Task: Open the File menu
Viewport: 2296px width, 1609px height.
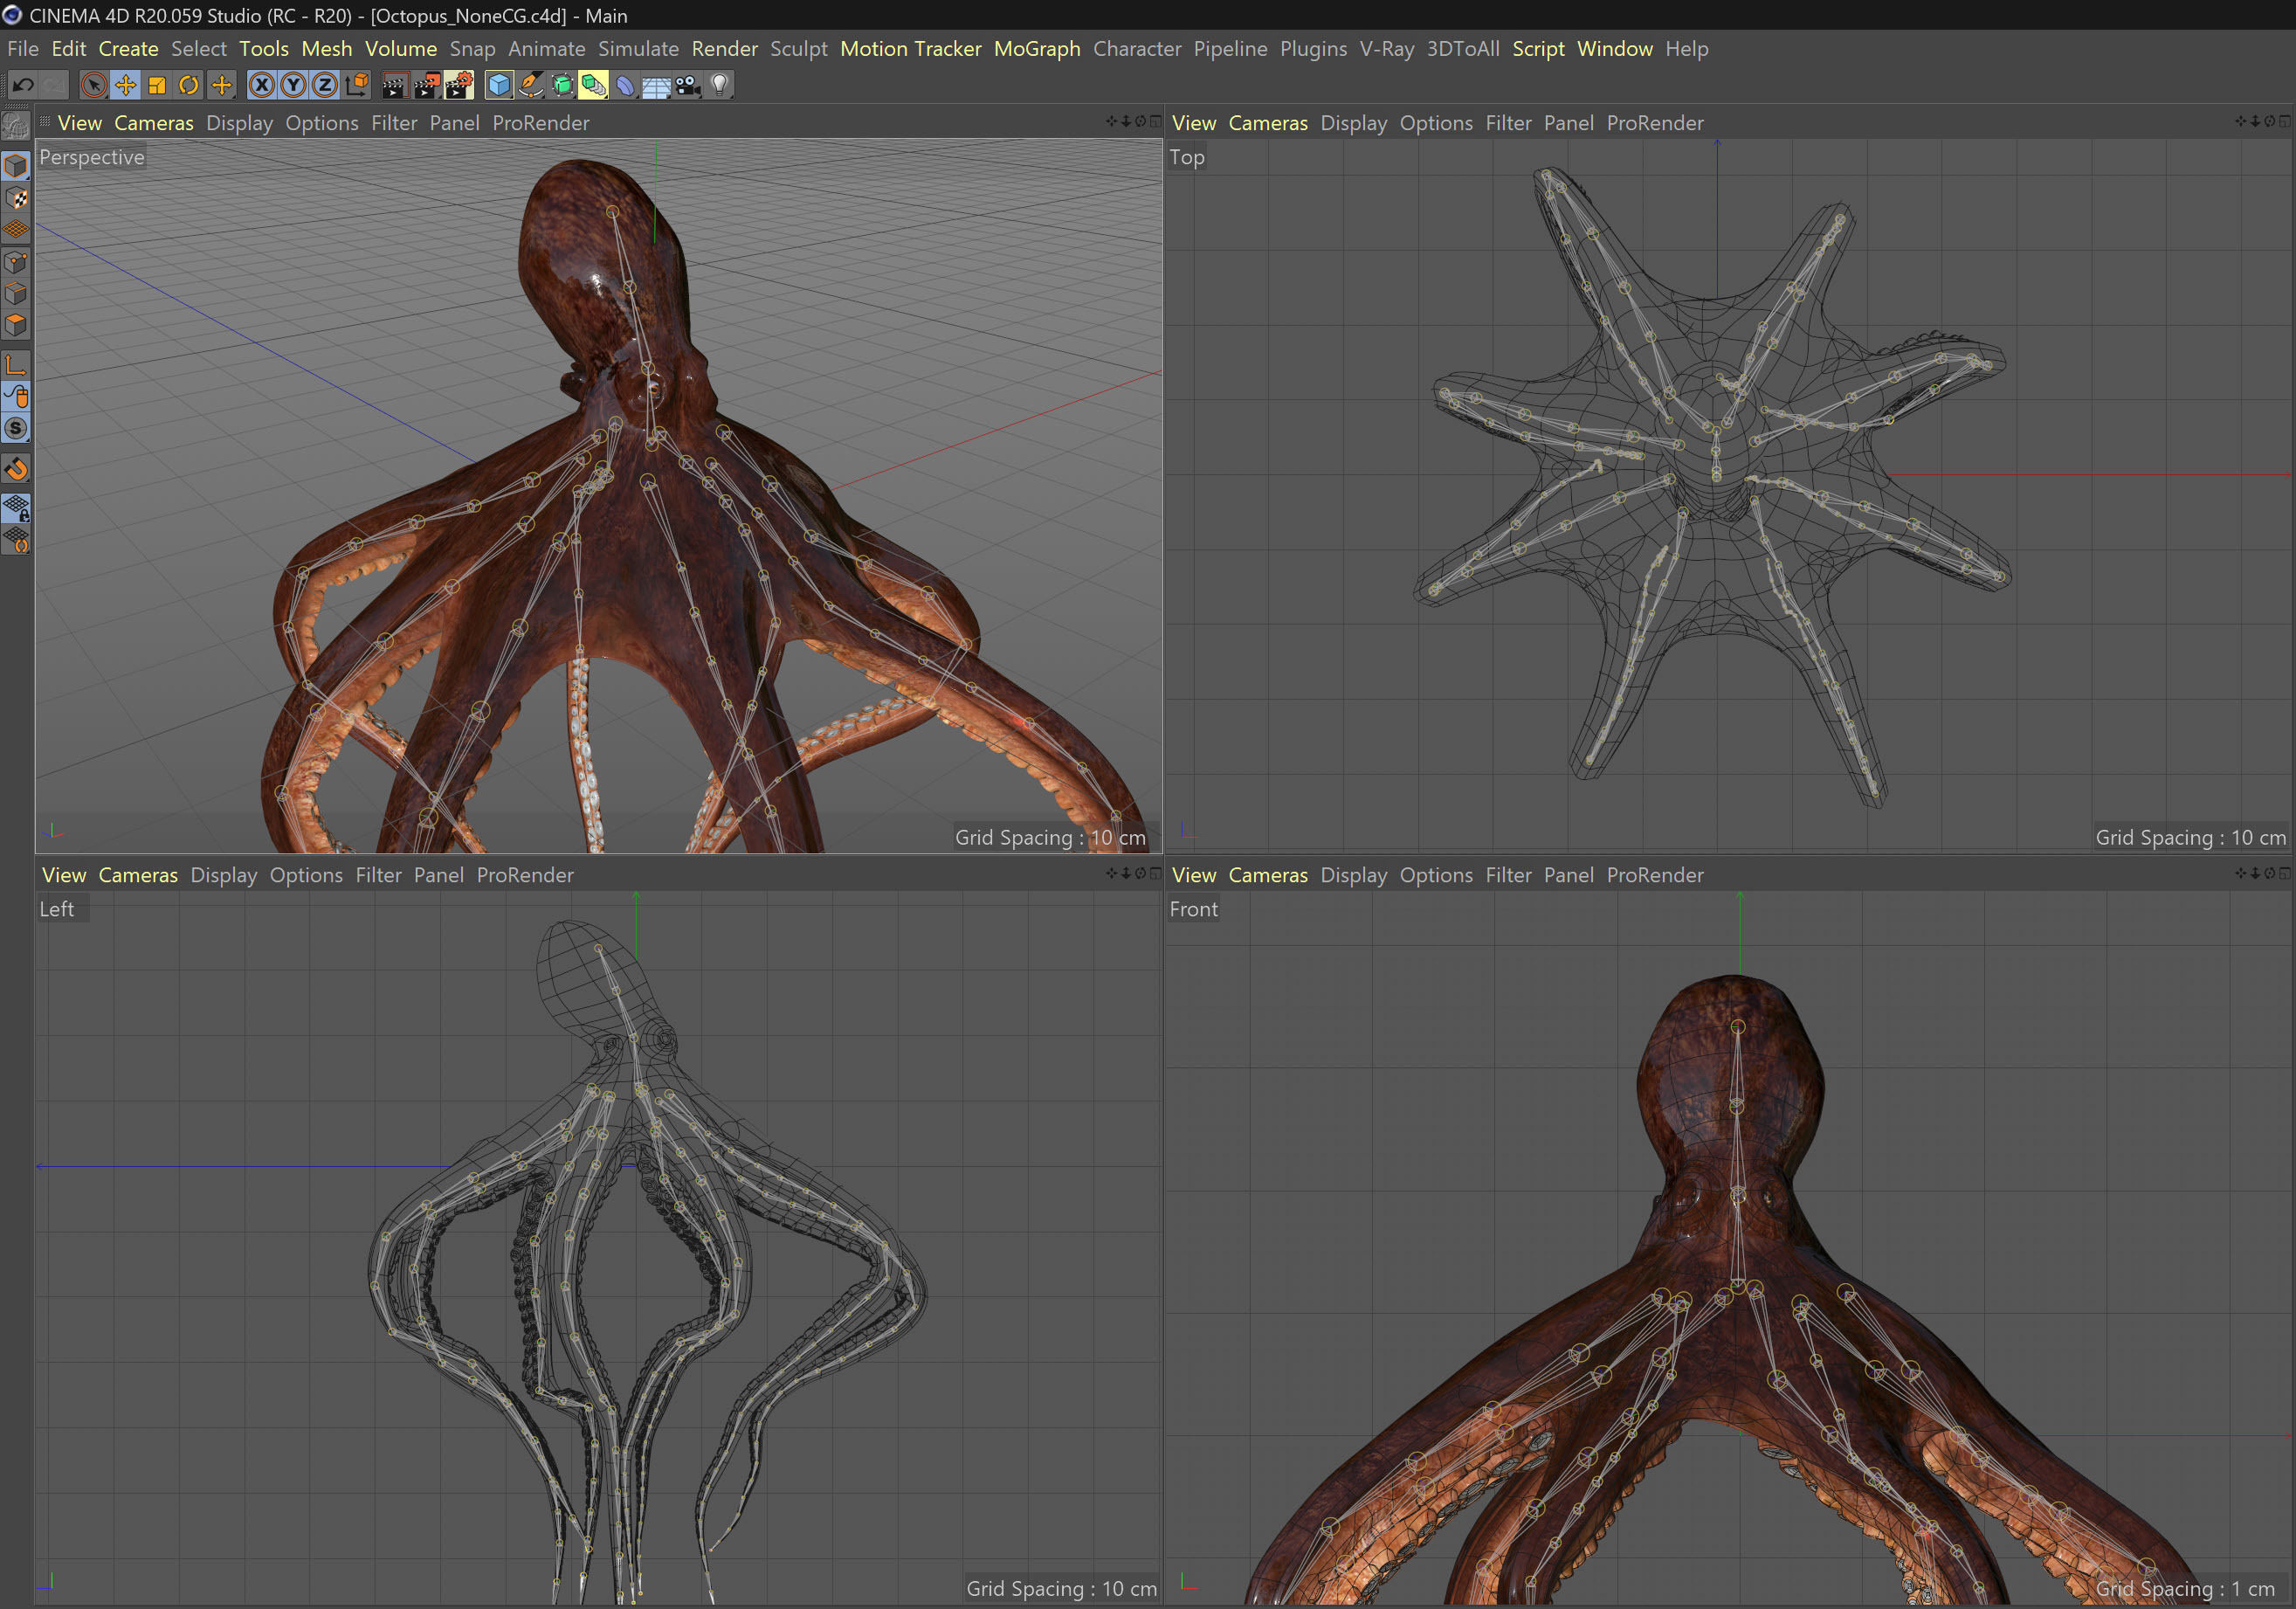Action: tap(23, 48)
